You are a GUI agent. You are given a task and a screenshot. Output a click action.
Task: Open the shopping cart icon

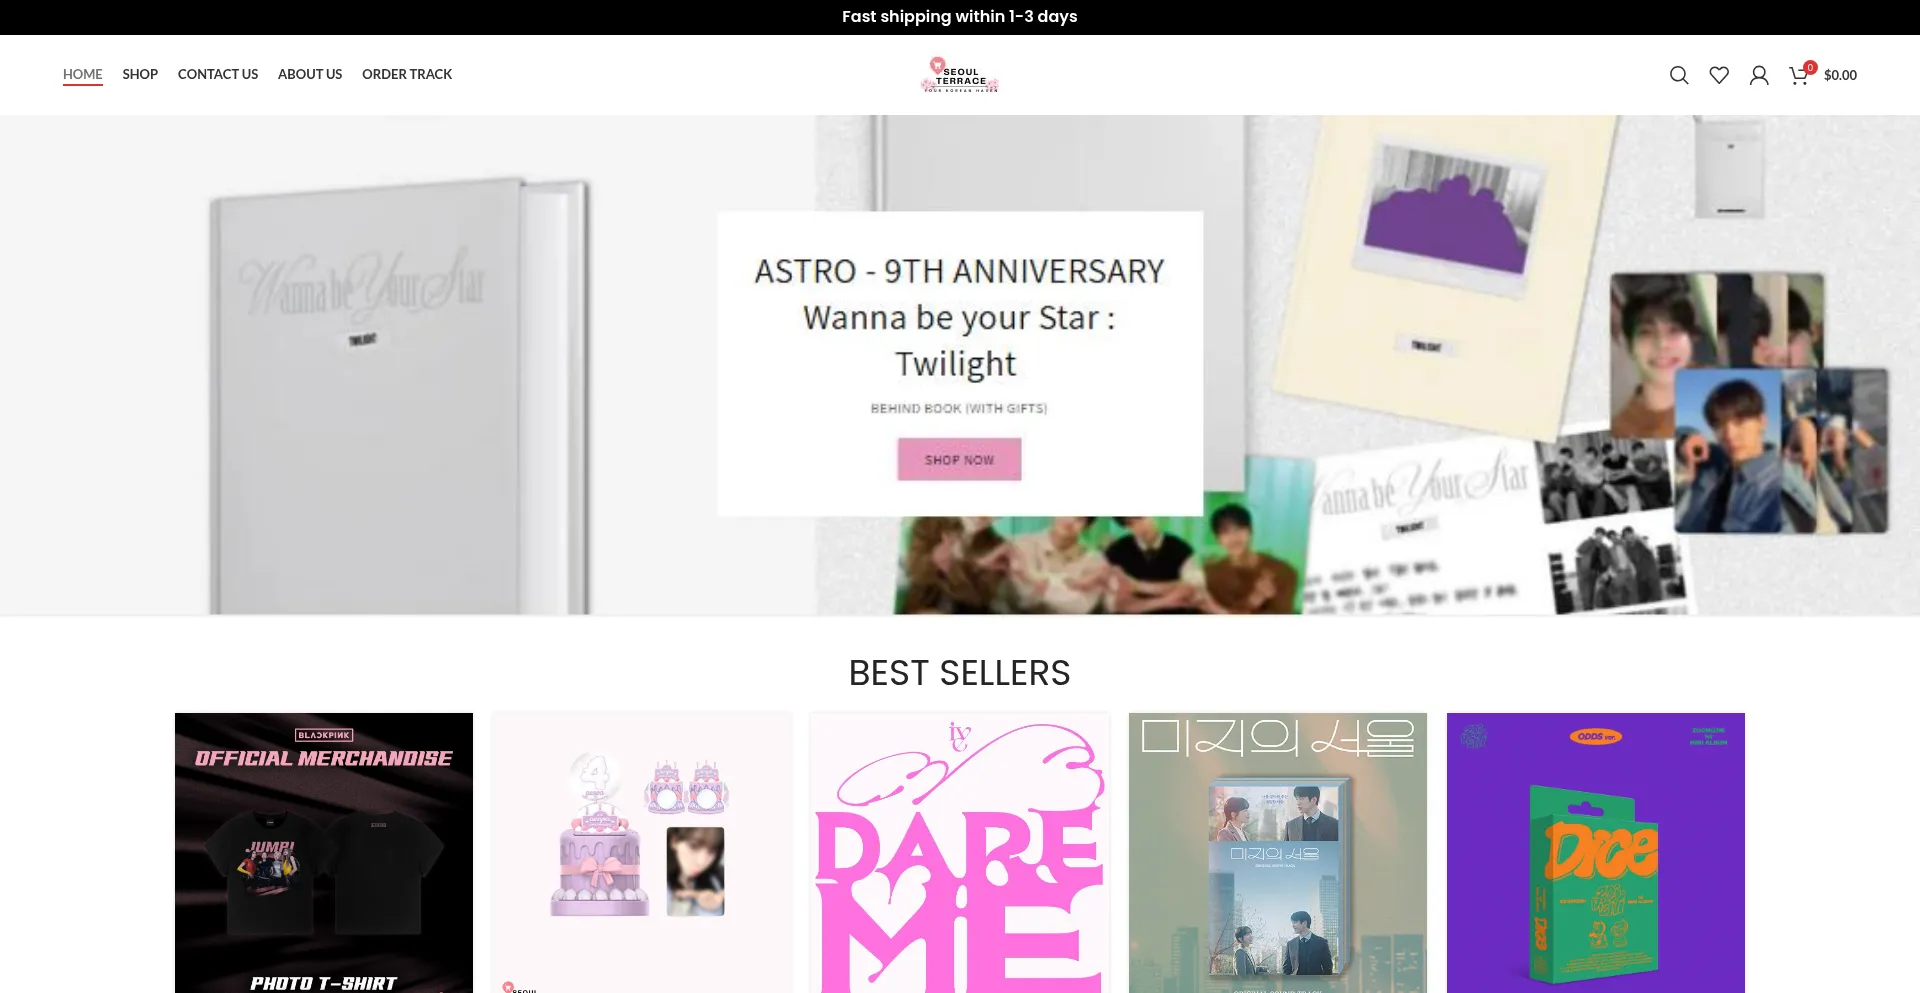pyautogui.click(x=1799, y=75)
